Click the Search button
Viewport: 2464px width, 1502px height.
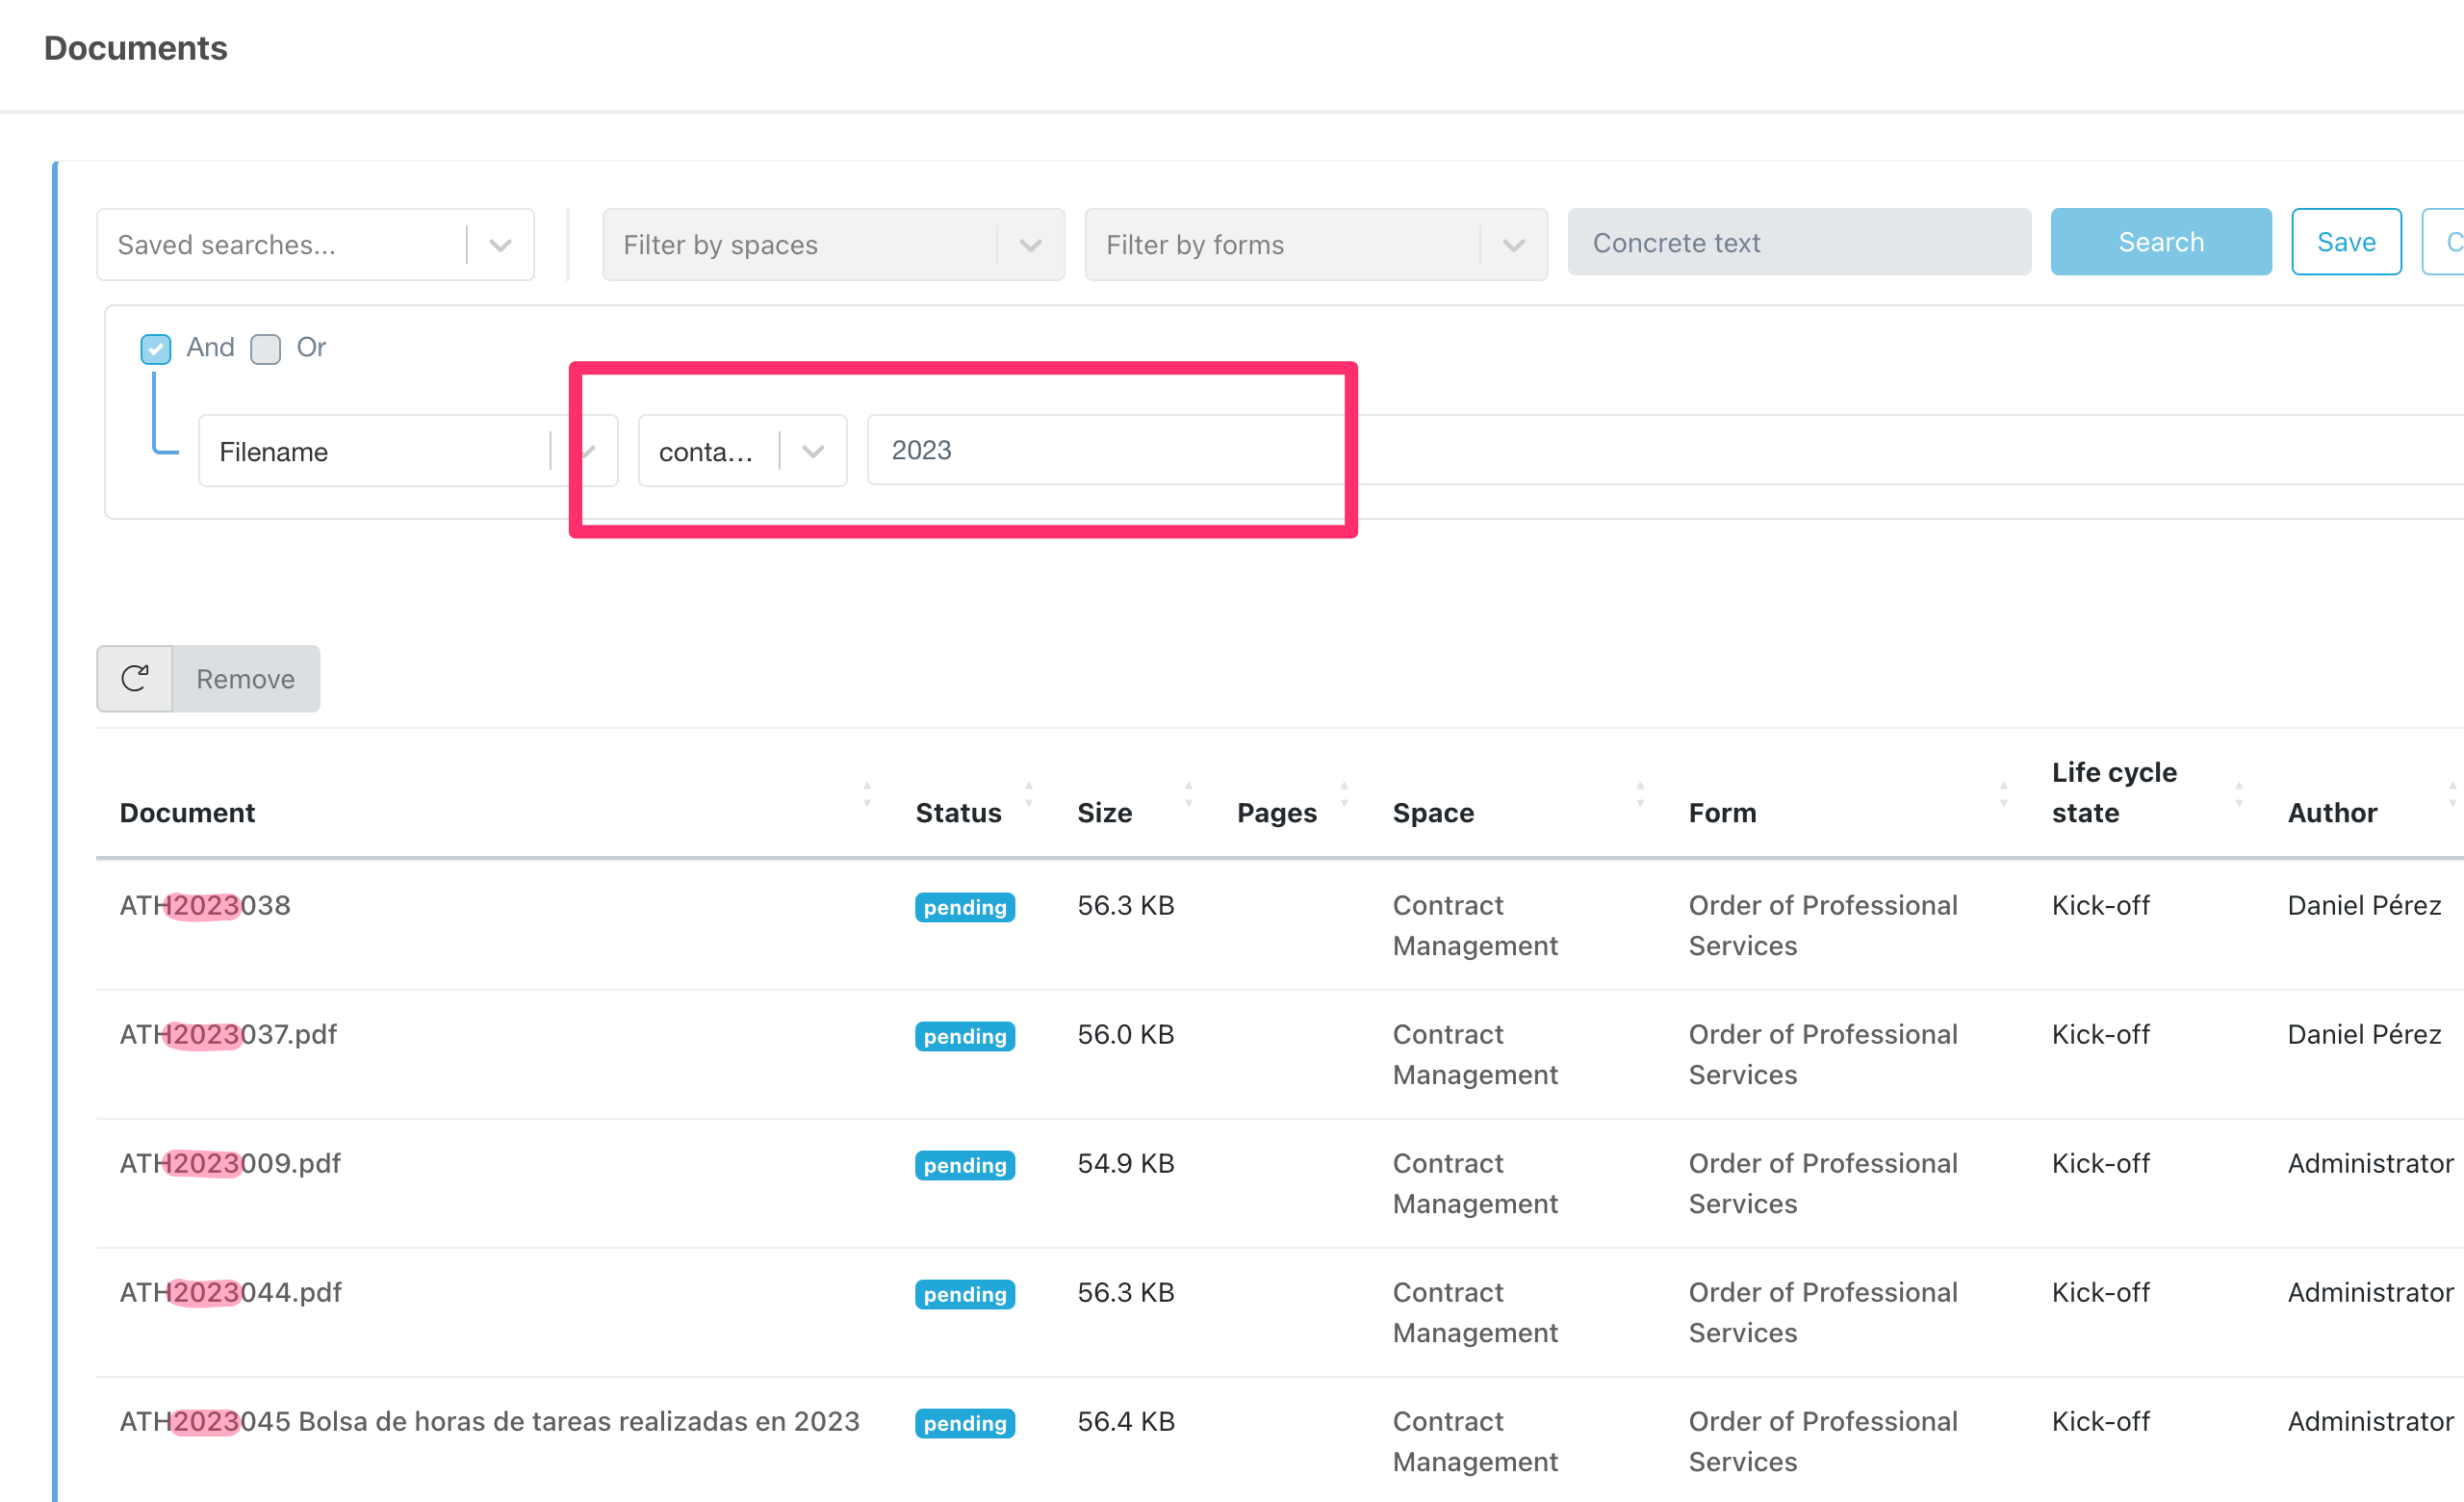click(x=2160, y=242)
